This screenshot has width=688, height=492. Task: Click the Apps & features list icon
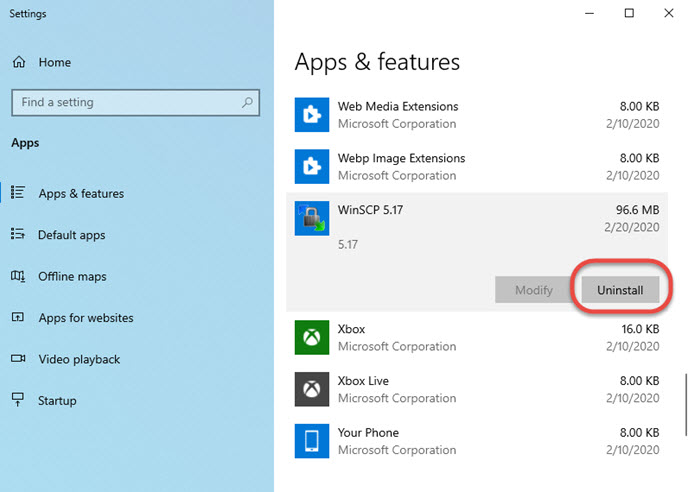(x=18, y=192)
